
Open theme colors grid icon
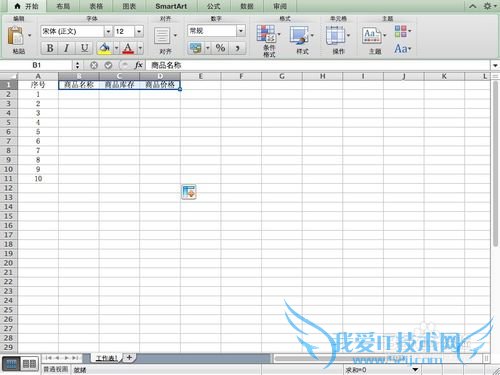pos(401,31)
